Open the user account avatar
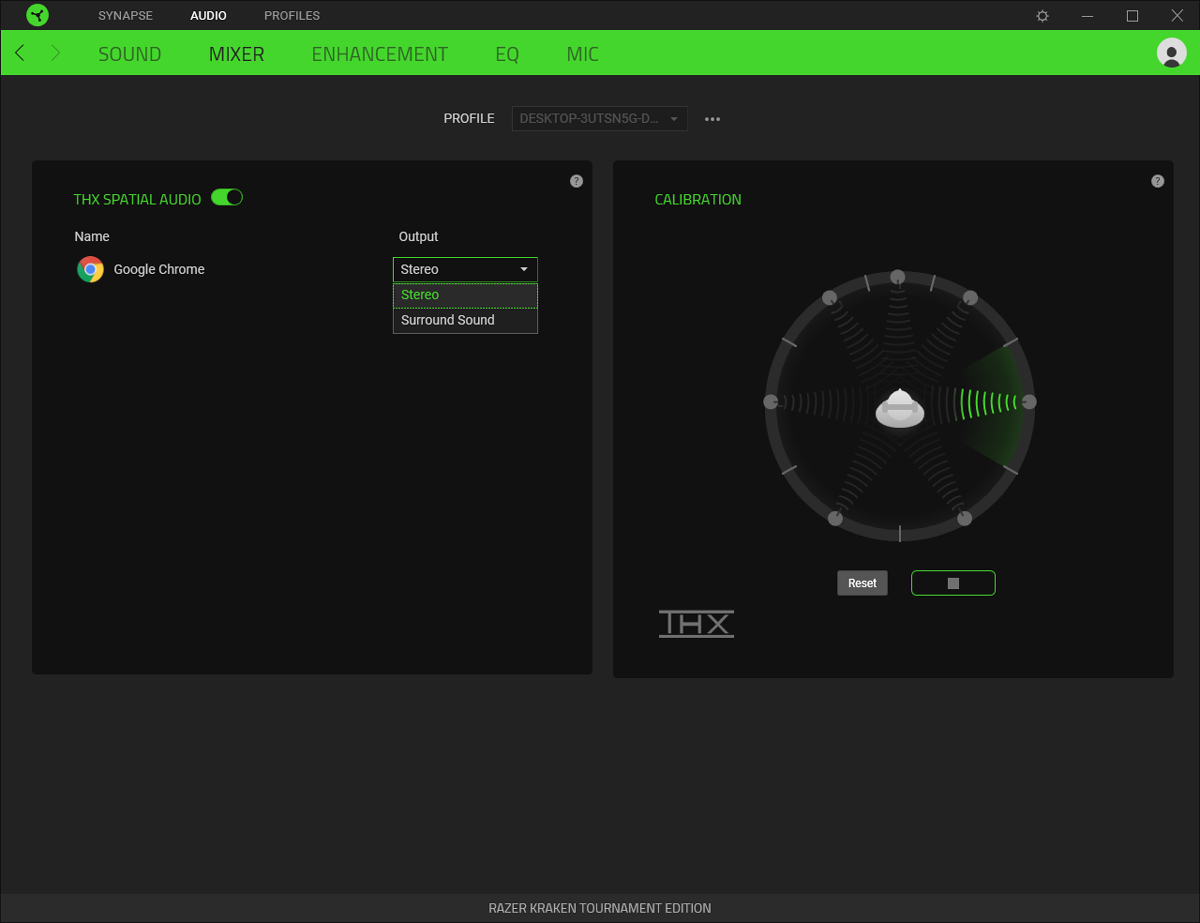 1171,53
